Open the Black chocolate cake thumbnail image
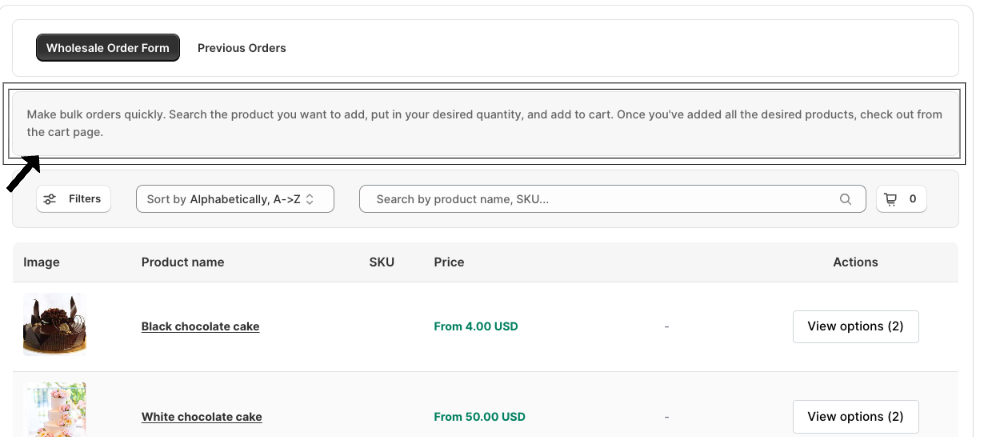Screen dimensions: 981x437 (55, 324)
